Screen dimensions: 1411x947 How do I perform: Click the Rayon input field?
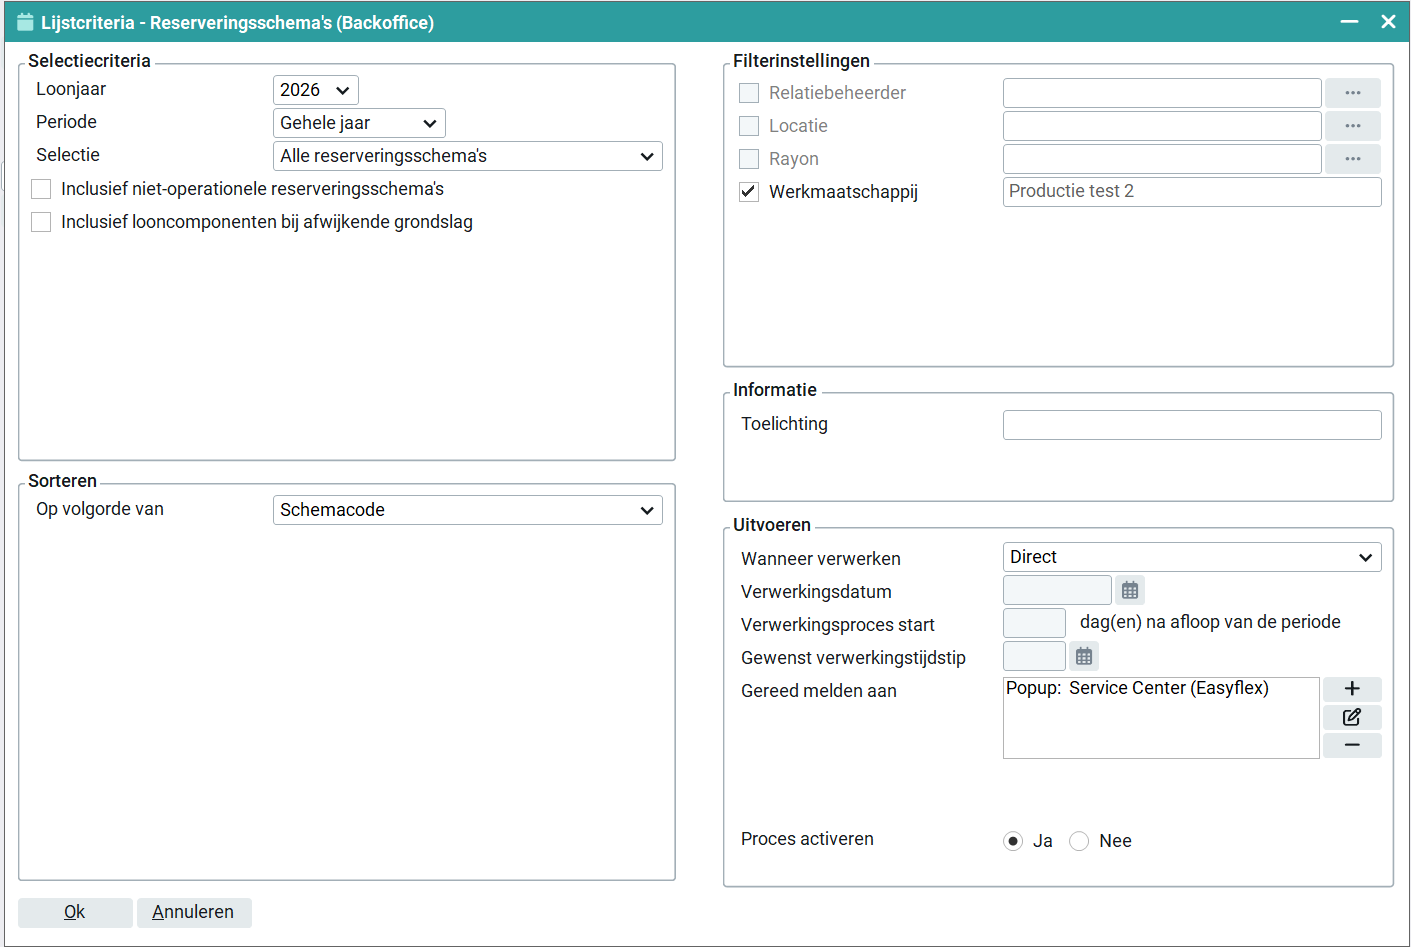(x=1162, y=159)
